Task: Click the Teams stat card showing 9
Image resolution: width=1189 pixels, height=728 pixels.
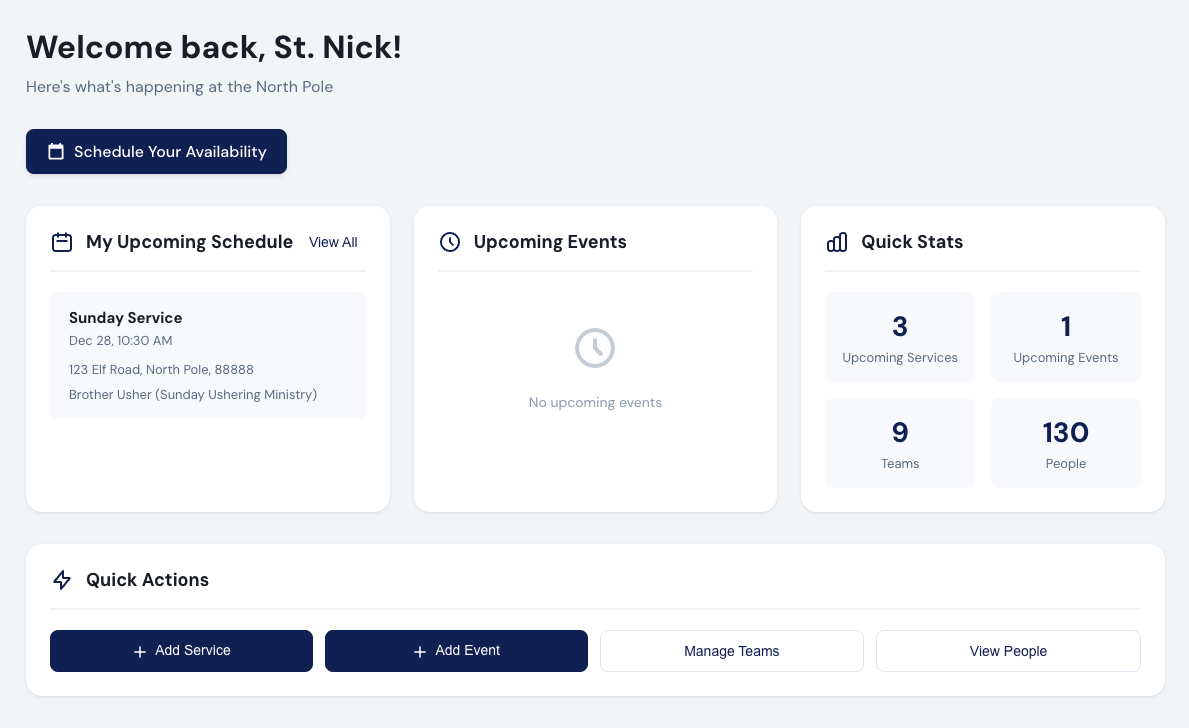Action: [899, 443]
